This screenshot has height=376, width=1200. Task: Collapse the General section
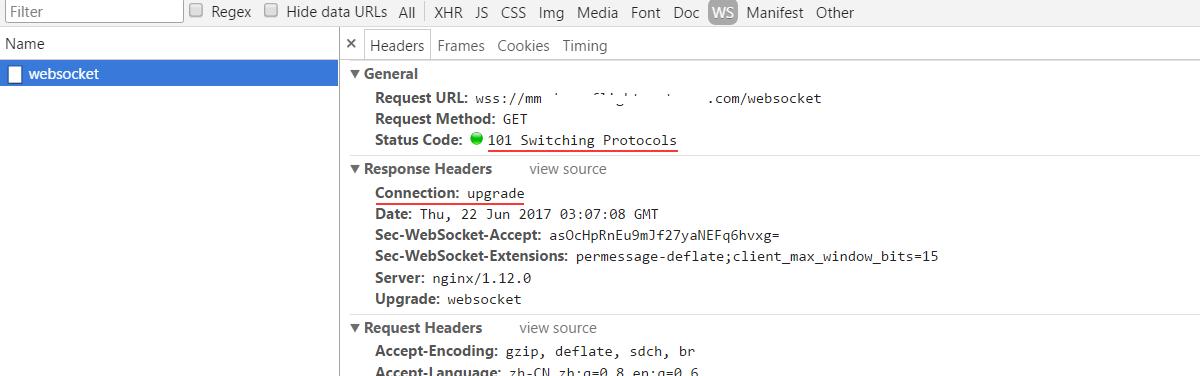[355, 74]
